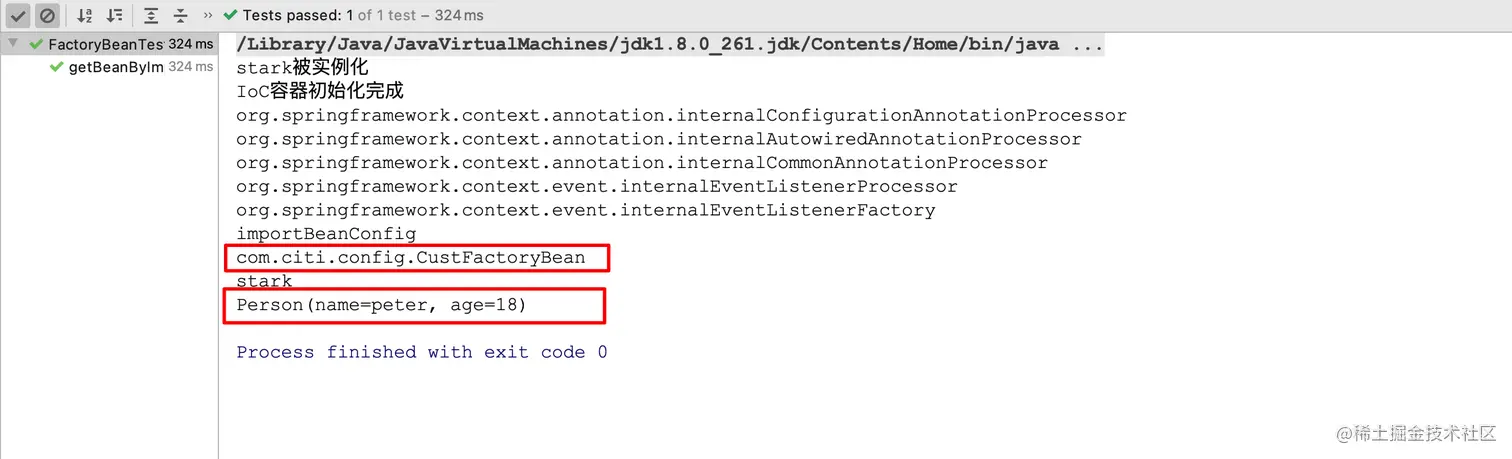Show more toolbar actions via double chevron
Image resolution: width=1512 pixels, height=459 pixels.
pos(208,16)
